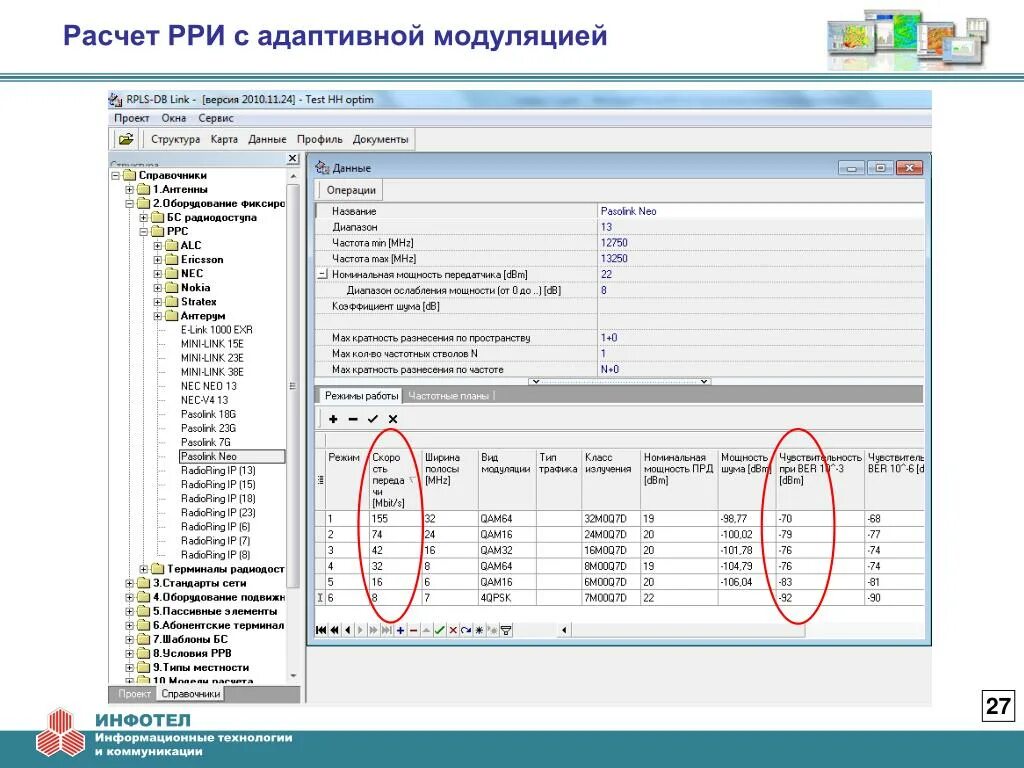The width and height of the screenshot is (1024, 768).
Task: Collapse the Справочники root node
Action: pos(116,176)
